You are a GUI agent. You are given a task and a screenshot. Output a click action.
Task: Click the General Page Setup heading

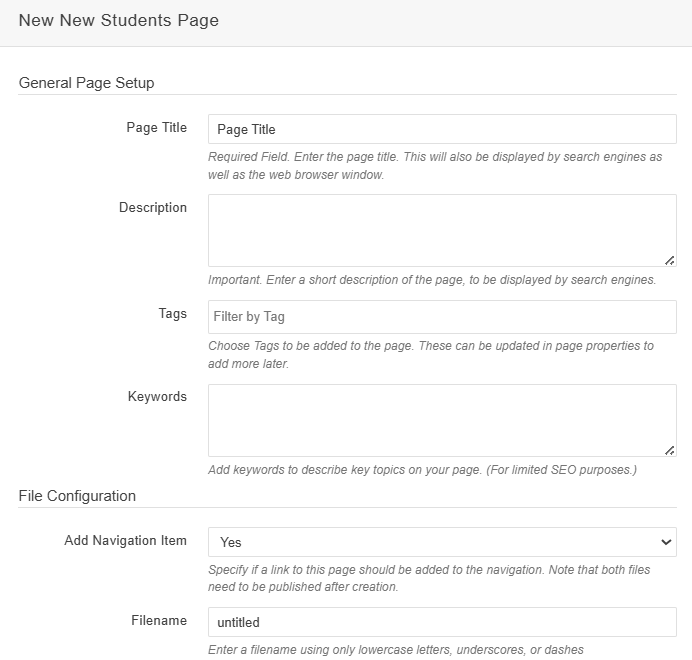tap(86, 82)
